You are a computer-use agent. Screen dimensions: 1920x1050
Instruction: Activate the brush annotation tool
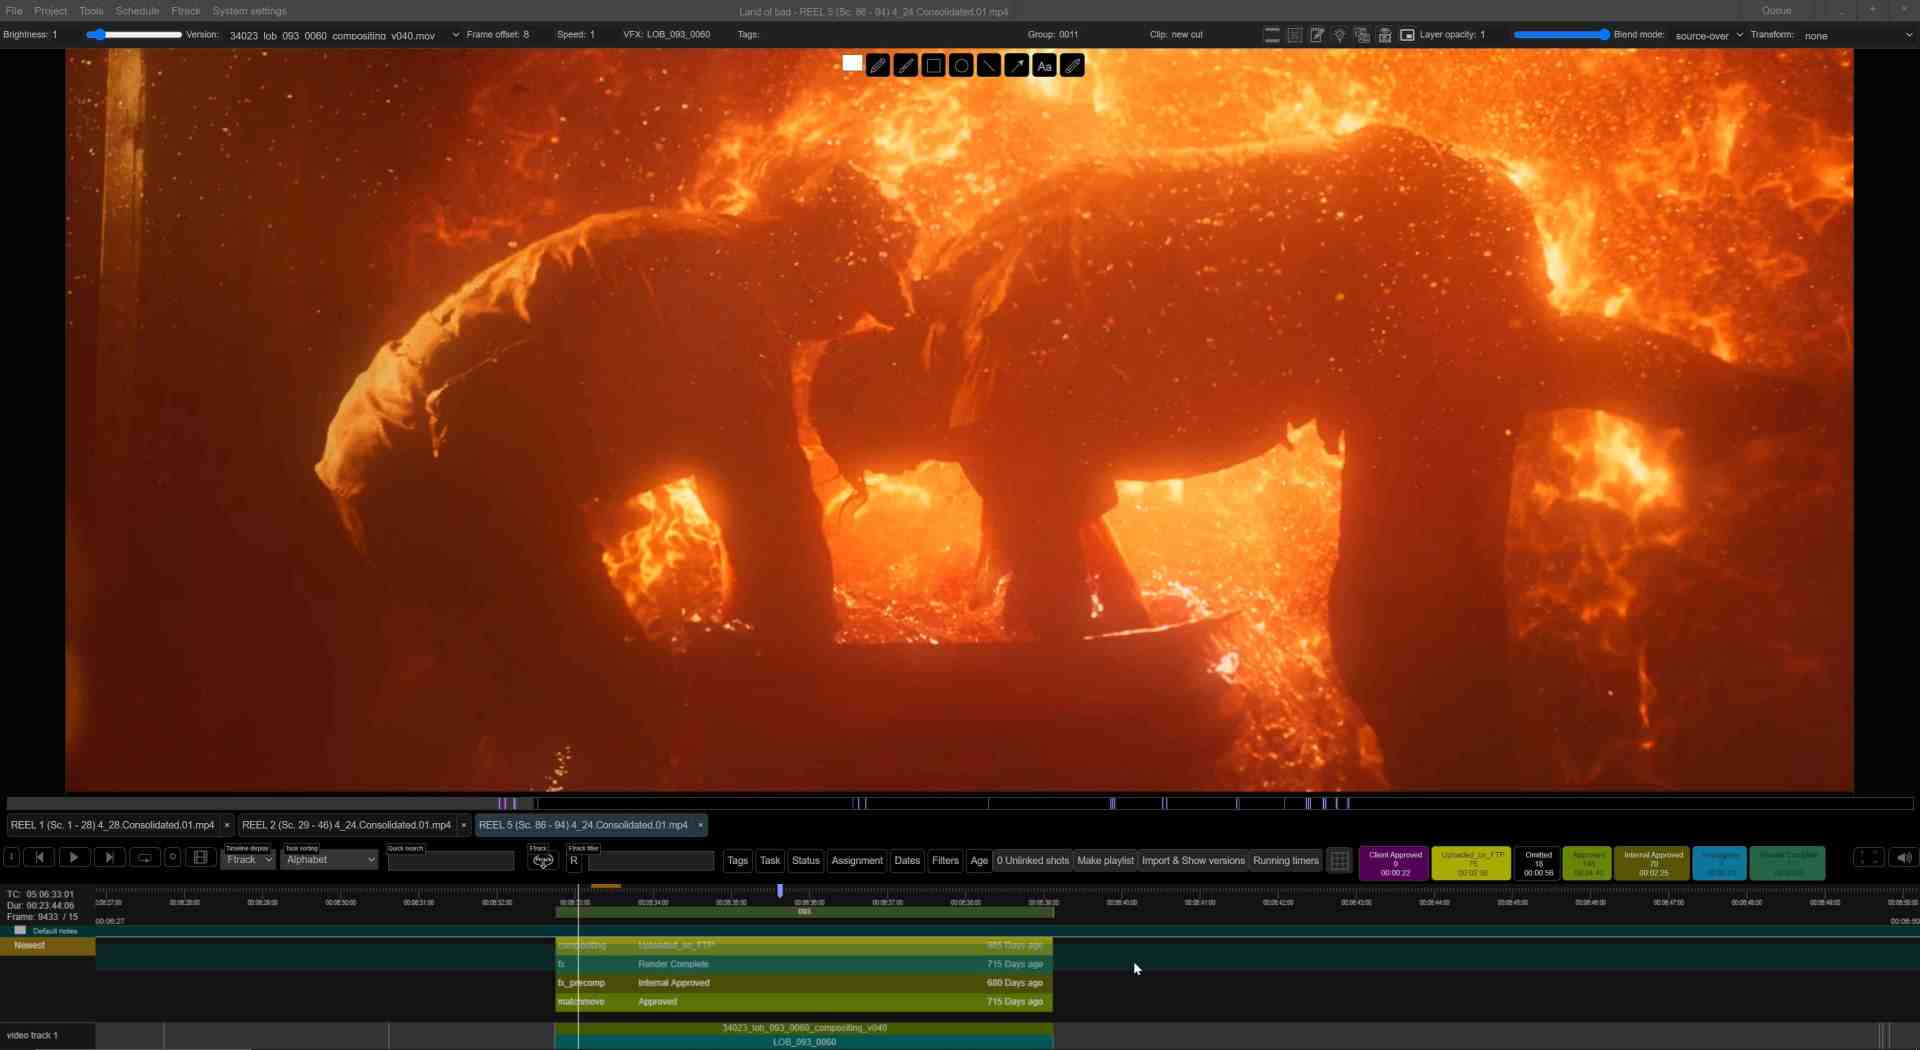click(x=905, y=65)
